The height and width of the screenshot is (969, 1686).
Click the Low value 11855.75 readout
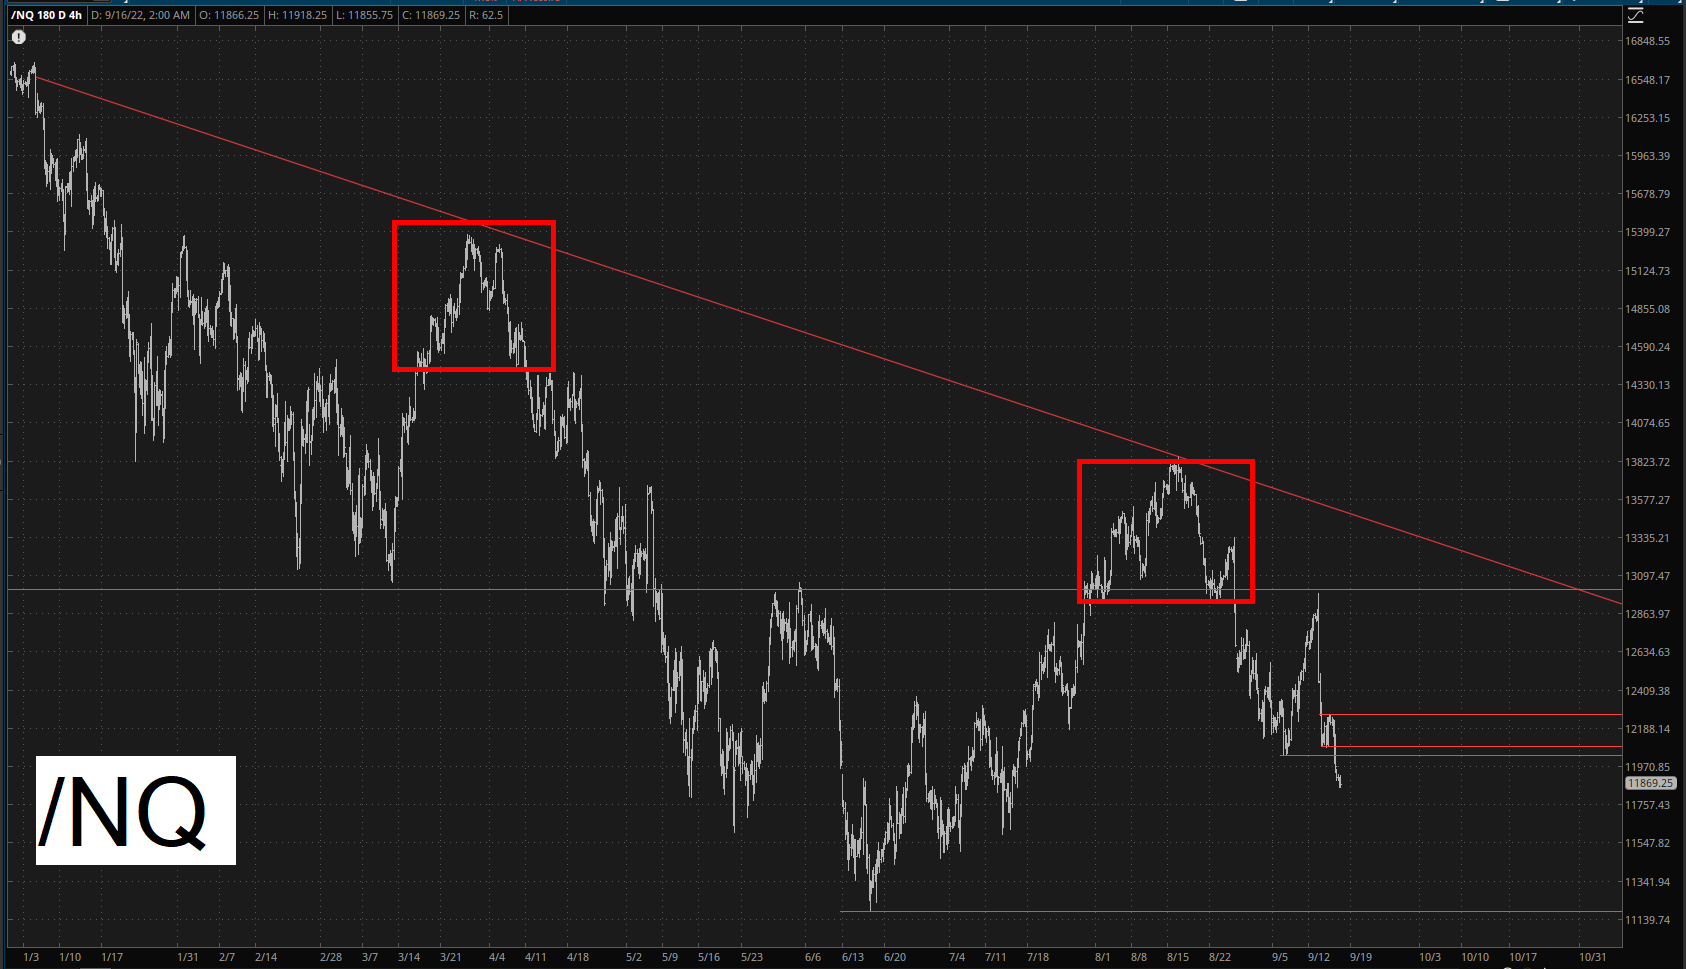tap(365, 15)
